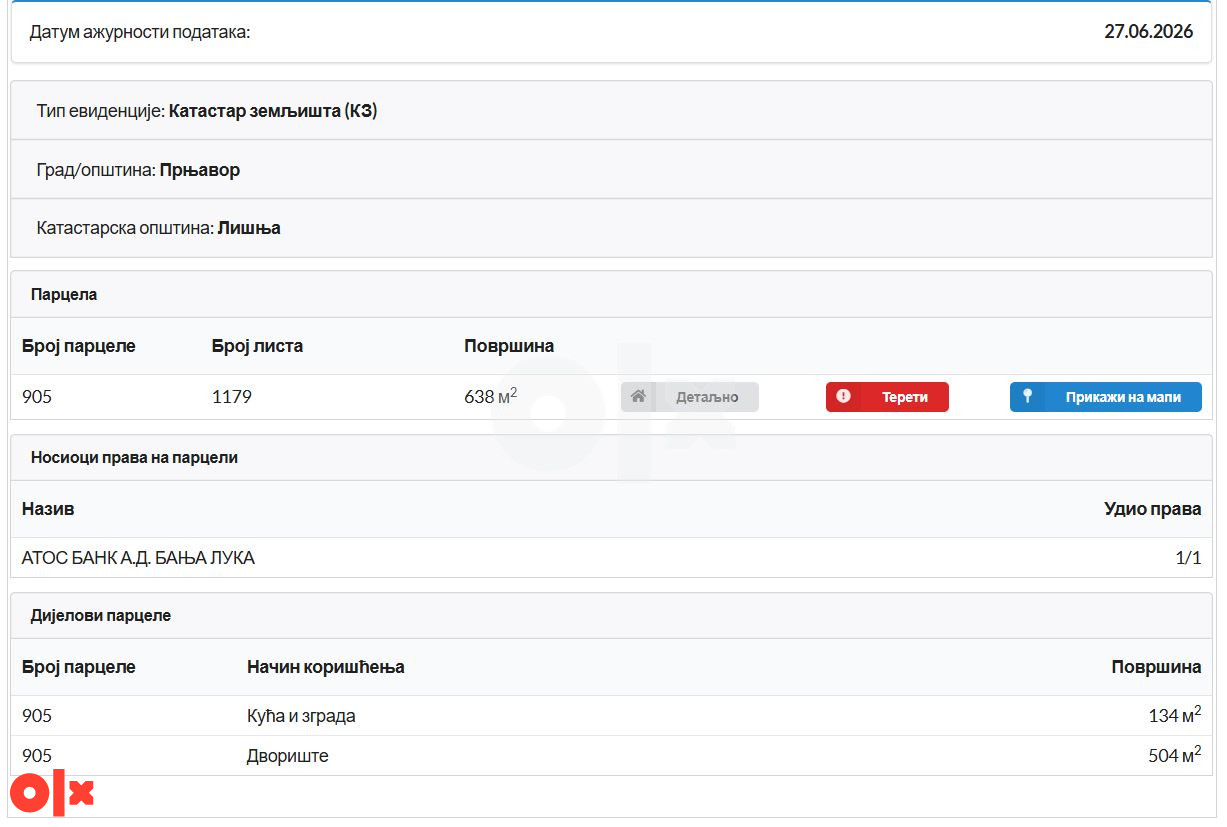Select the Парцела section header
Viewport: 1227px width, 827px height.
[611, 295]
